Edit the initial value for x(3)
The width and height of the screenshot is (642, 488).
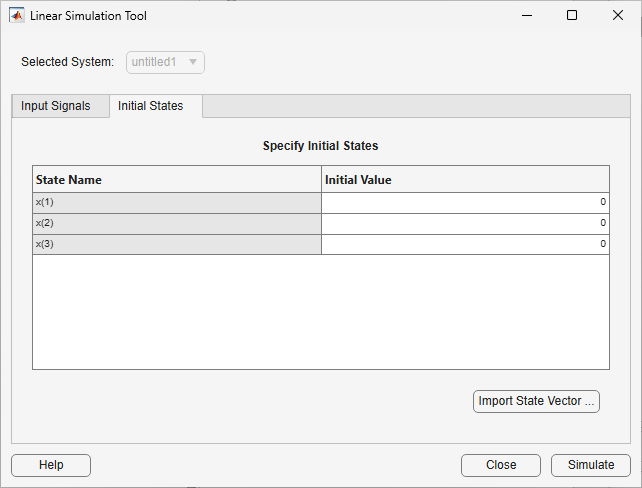coord(465,244)
